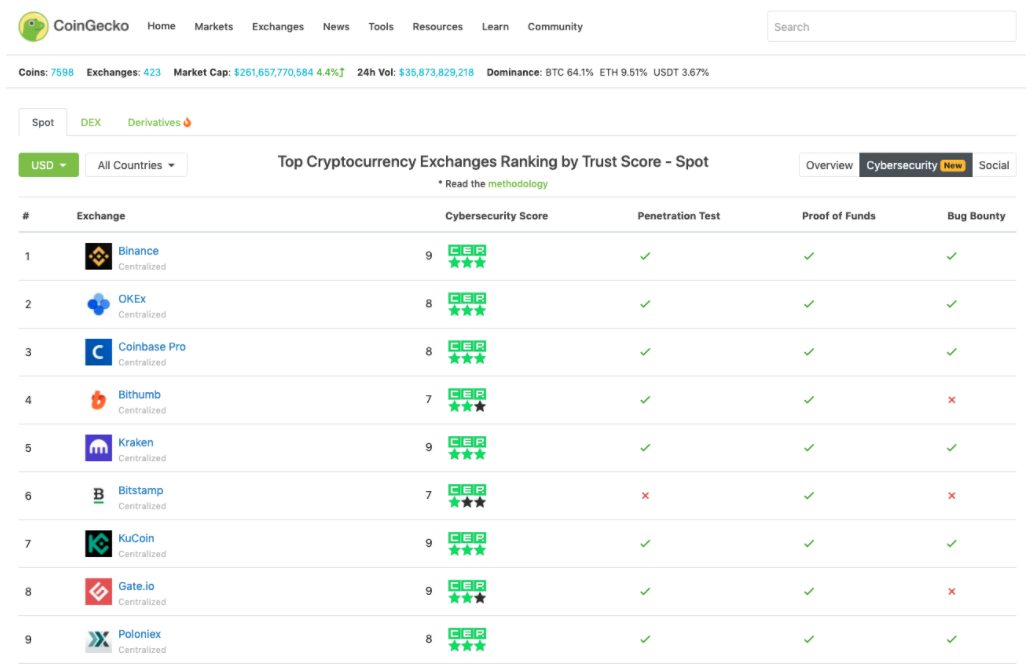The height and width of the screenshot is (668, 1034).
Task: Open the Markets navigation menu
Action: [214, 26]
